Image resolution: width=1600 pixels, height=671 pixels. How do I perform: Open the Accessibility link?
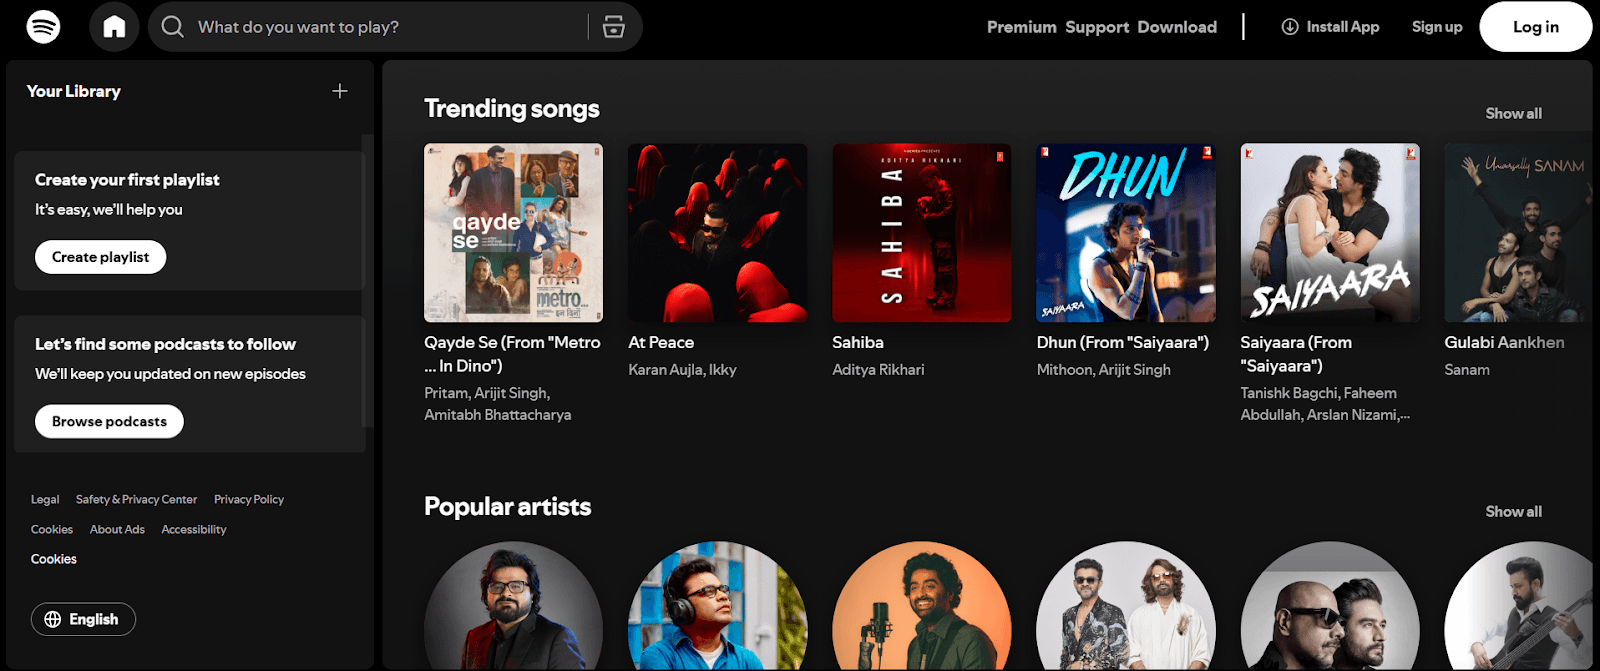194,529
